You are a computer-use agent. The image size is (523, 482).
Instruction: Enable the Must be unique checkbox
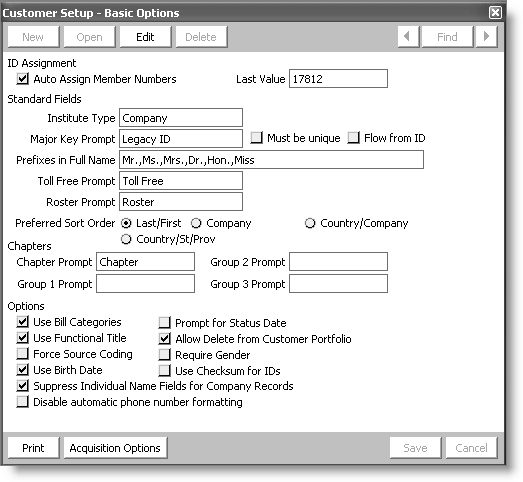(256, 137)
